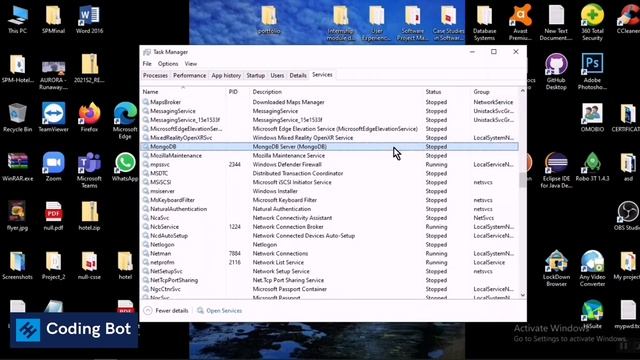Open the Options menu
The image size is (640, 360).
point(168,64)
